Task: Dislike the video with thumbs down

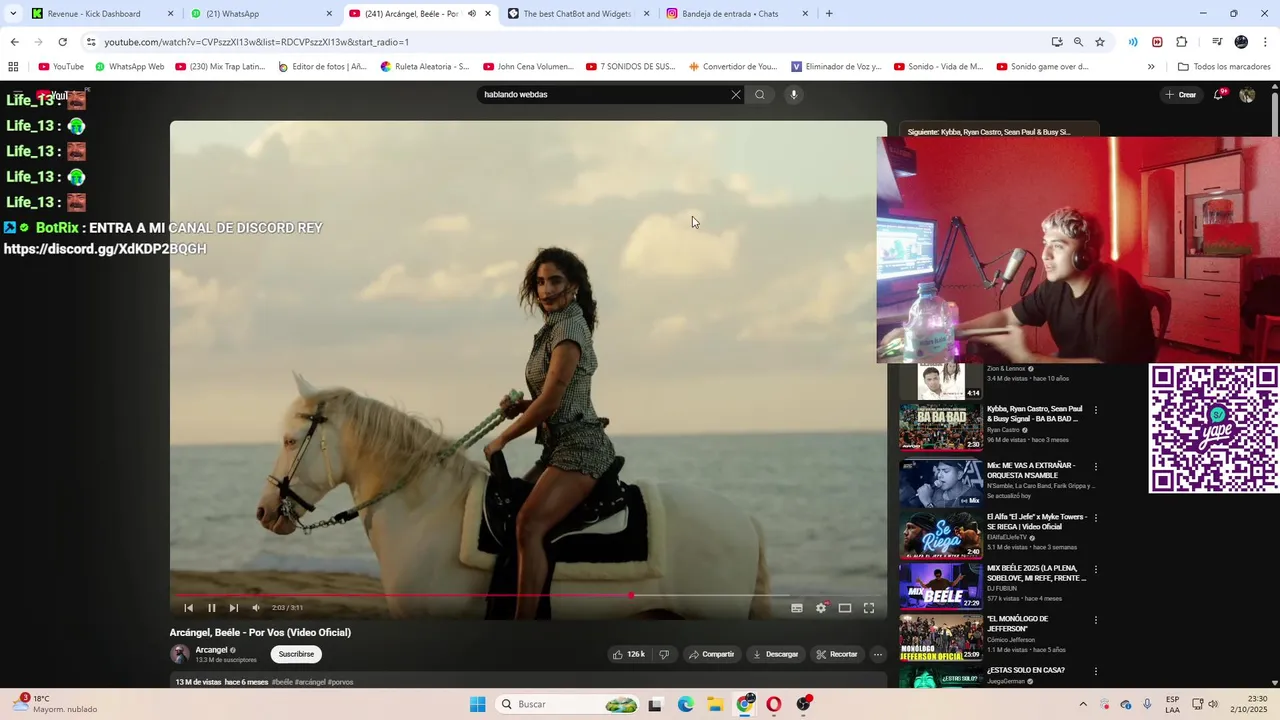Action: click(664, 654)
